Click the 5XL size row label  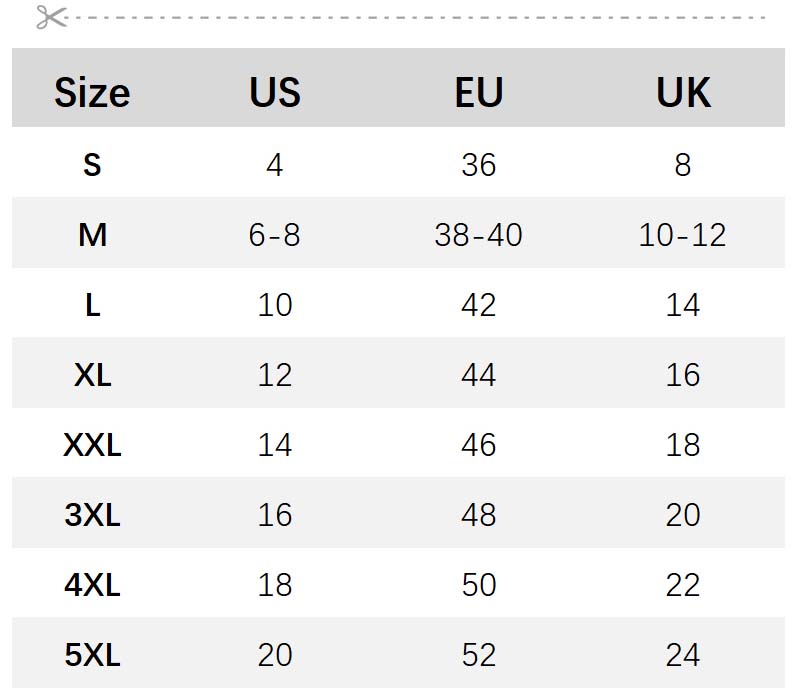[x=92, y=655]
